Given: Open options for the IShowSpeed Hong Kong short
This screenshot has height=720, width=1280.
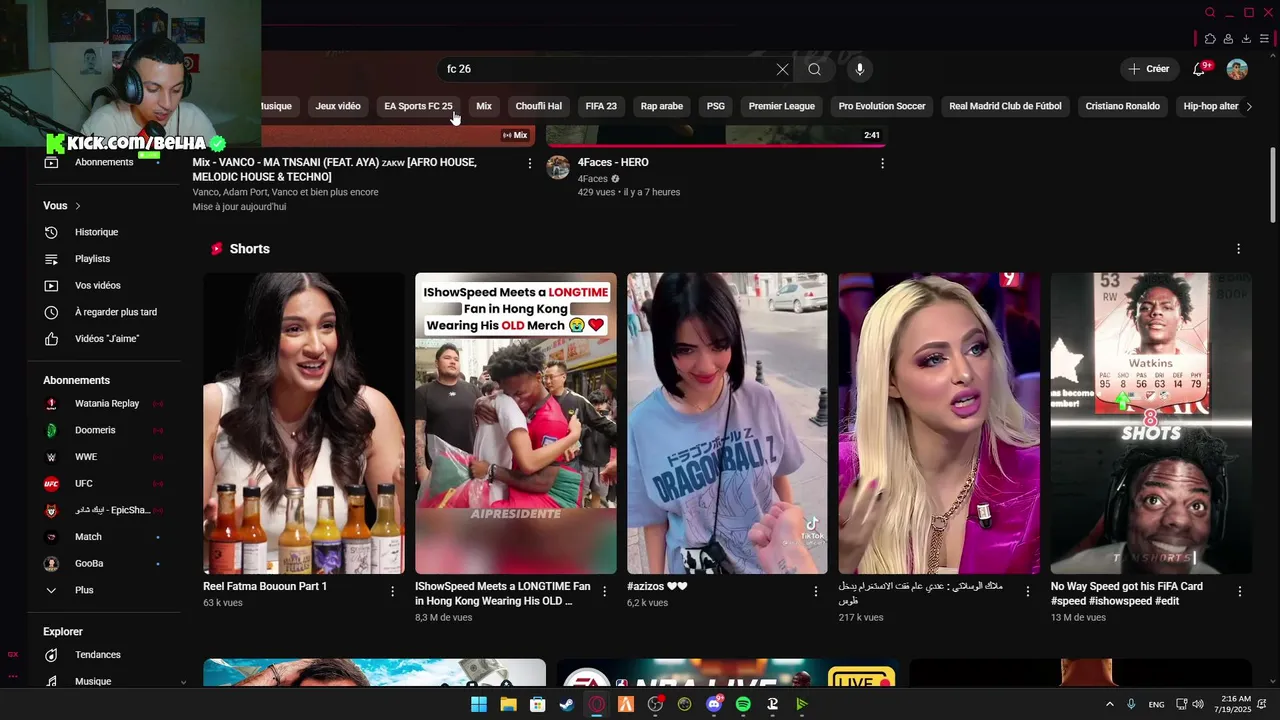Looking at the screenshot, I should tap(604, 591).
